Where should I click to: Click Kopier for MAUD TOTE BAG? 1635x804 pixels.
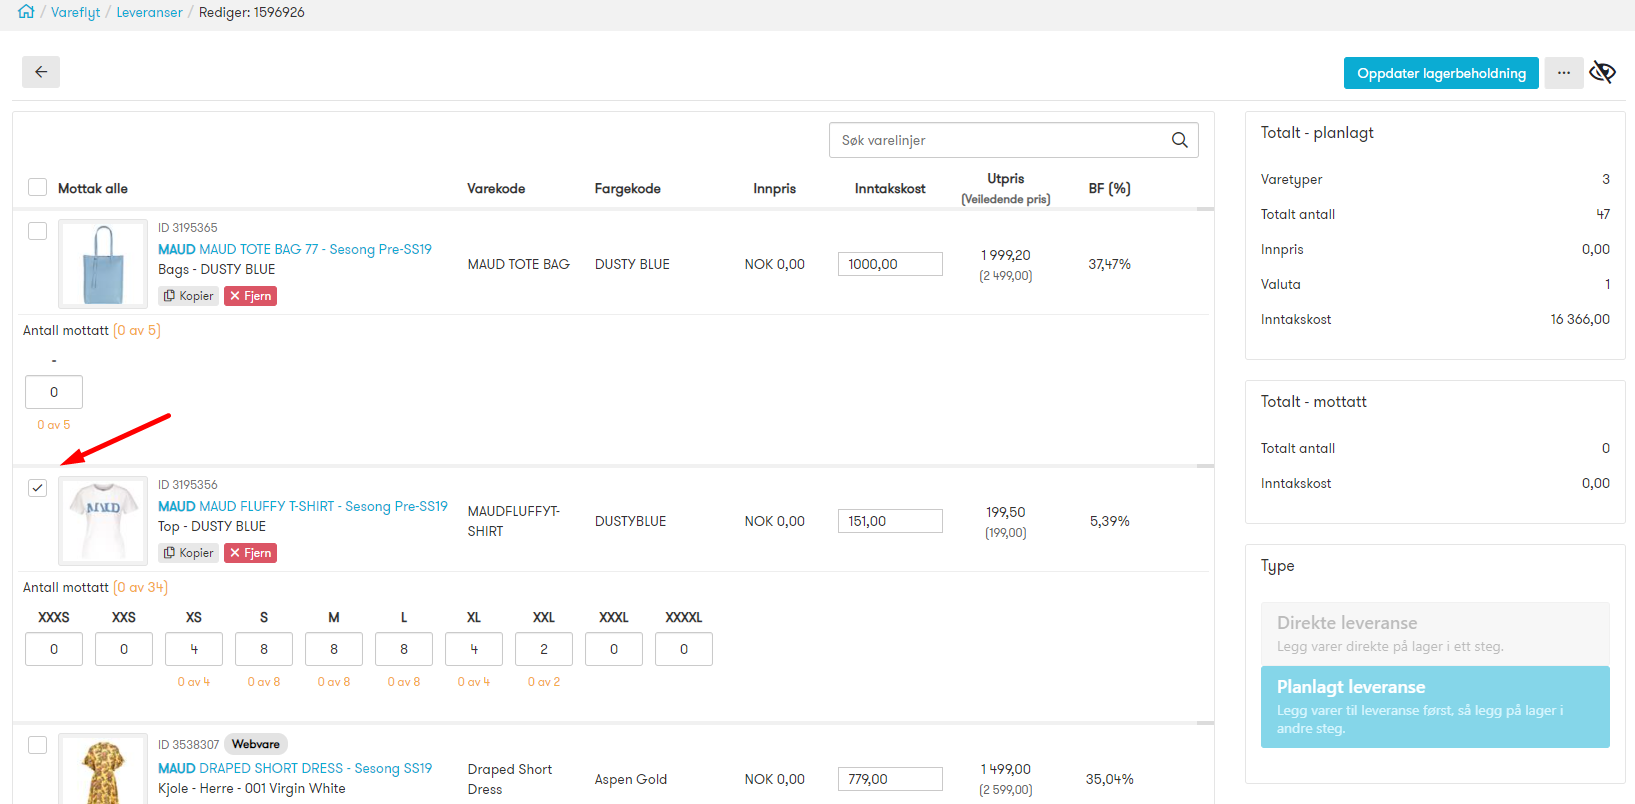pos(189,296)
